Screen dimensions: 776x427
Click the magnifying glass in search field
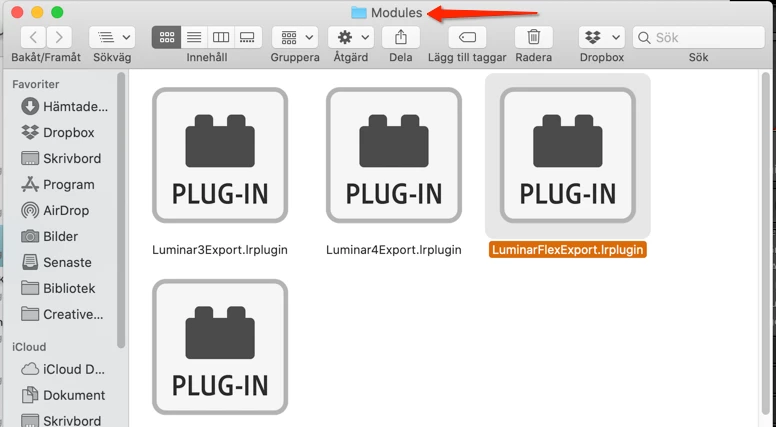tap(644, 38)
